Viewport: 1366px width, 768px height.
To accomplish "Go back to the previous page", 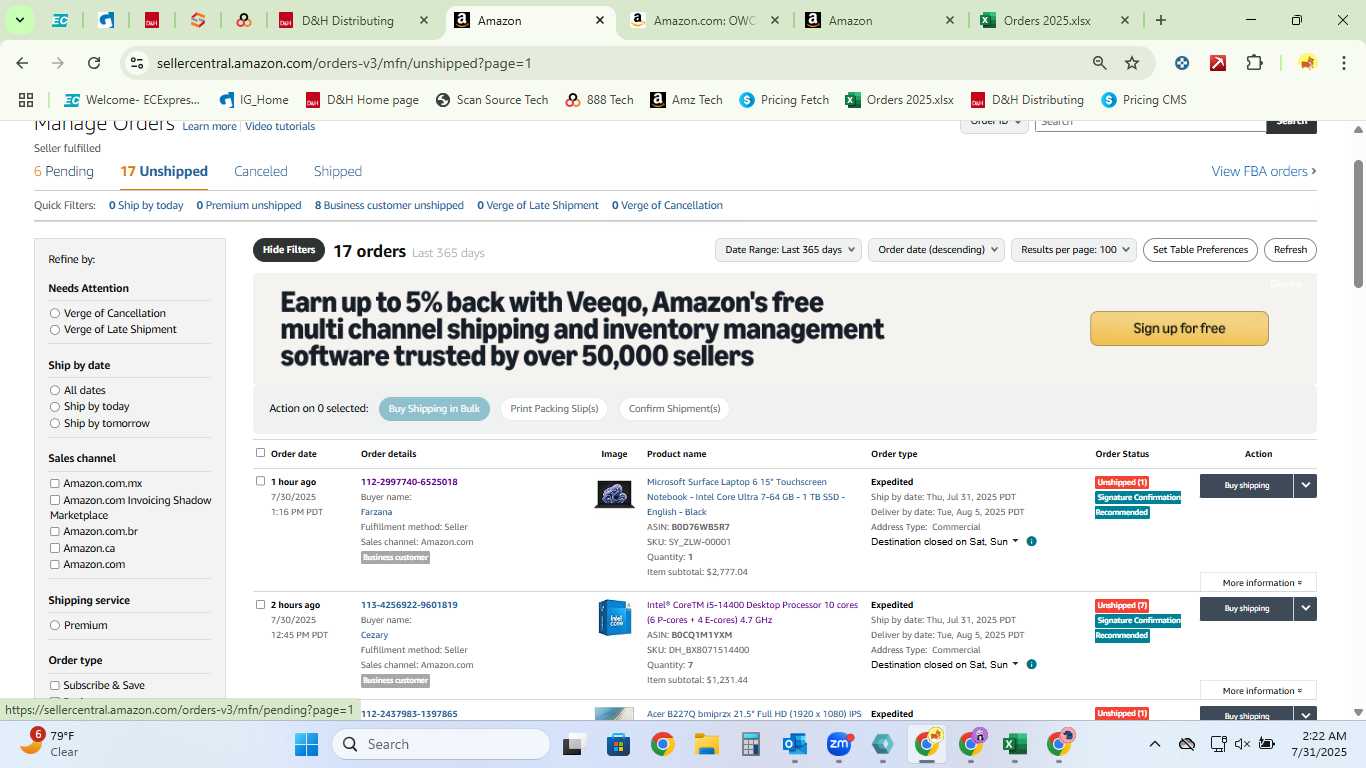I will (x=22, y=63).
